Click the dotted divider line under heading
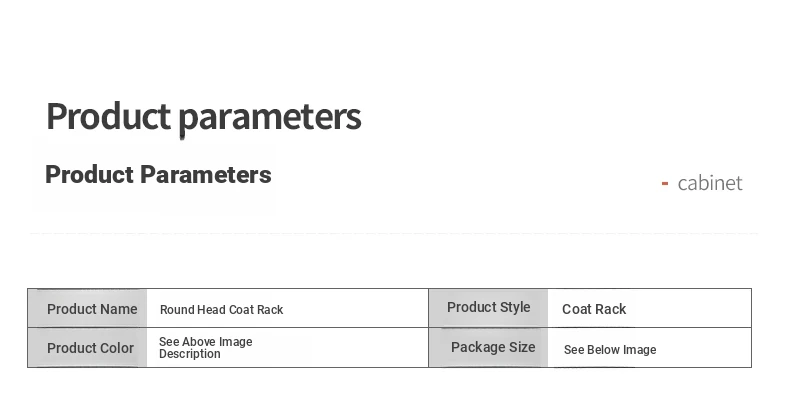 [x=394, y=233]
